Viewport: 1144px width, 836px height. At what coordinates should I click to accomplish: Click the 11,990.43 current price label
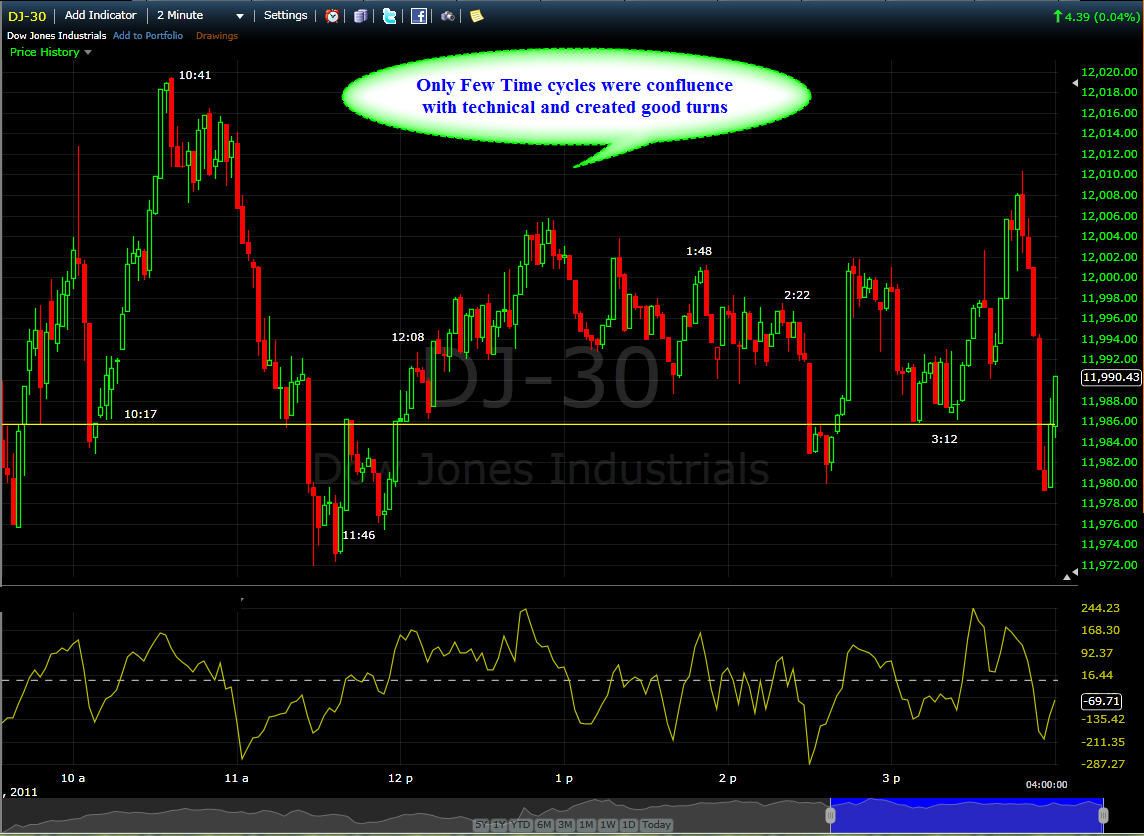[1110, 377]
